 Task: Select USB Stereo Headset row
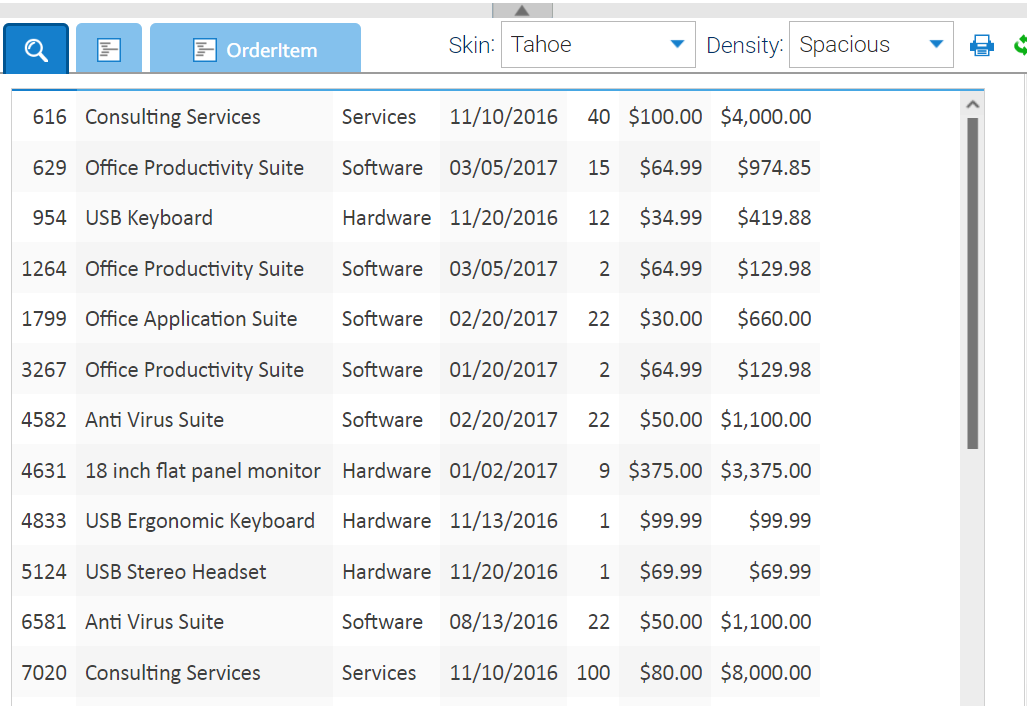click(x=175, y=572)
